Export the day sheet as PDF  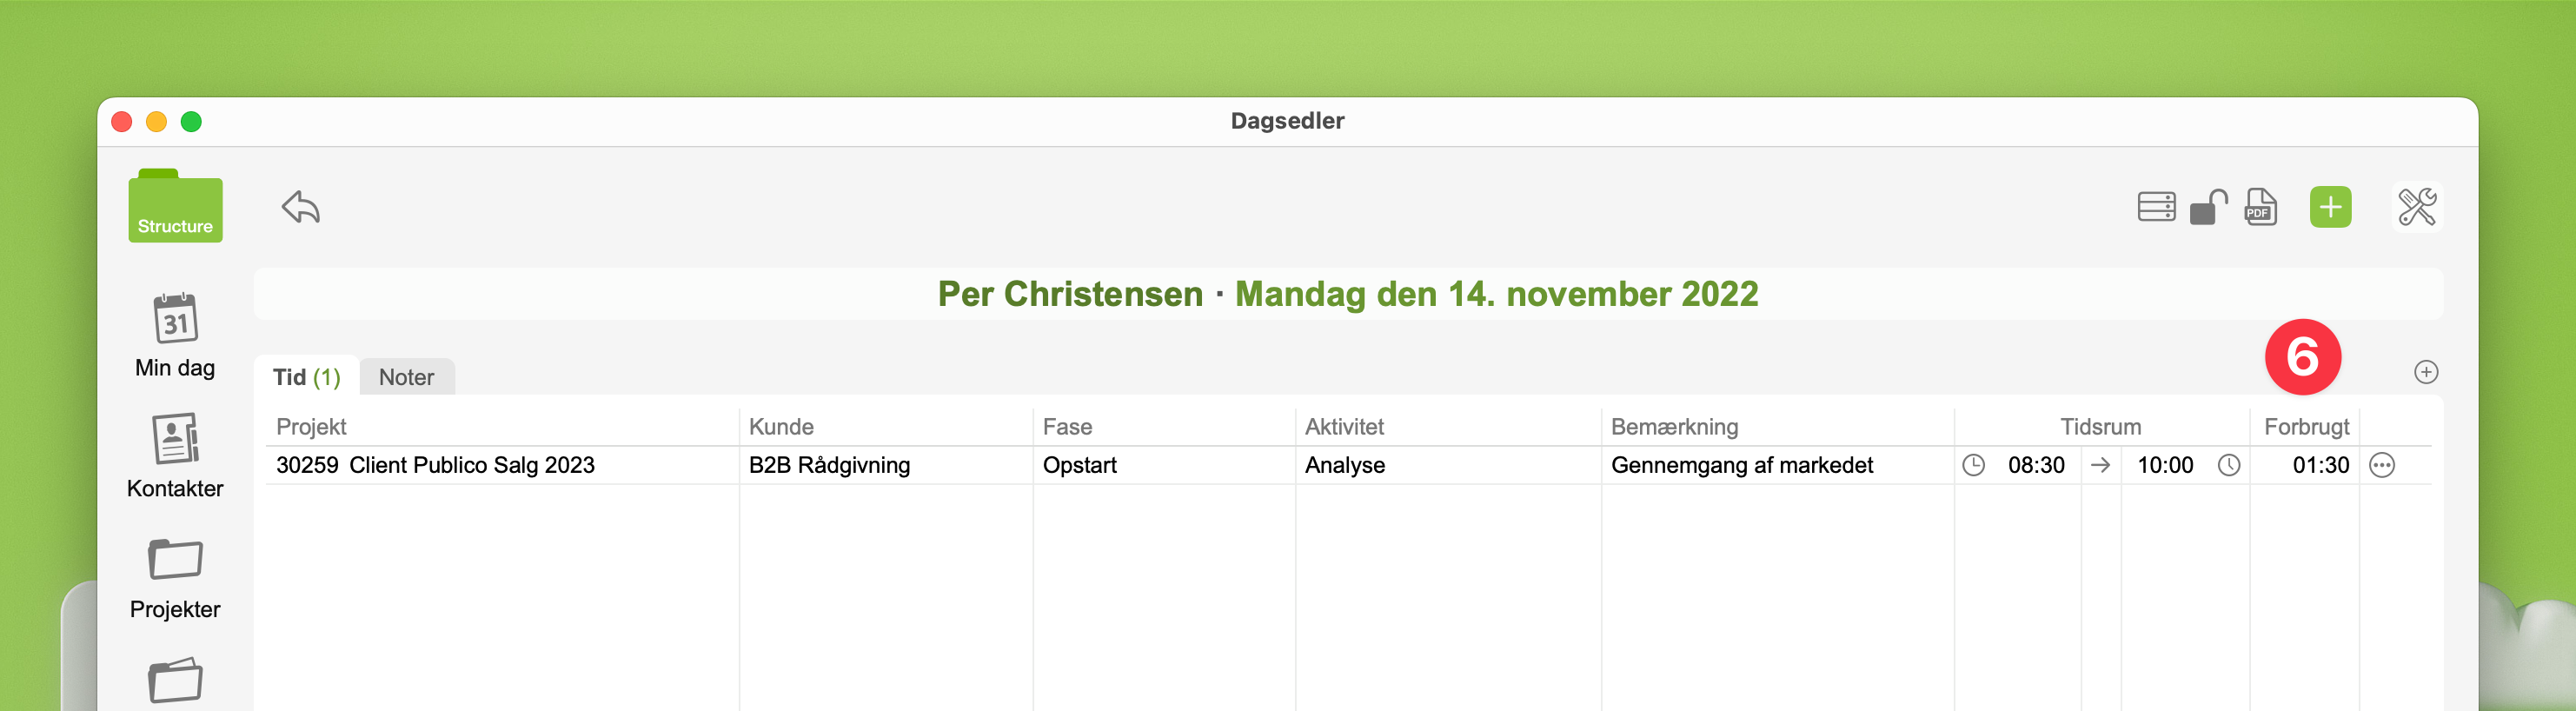pyautogui.click(x=2260, y=207)
